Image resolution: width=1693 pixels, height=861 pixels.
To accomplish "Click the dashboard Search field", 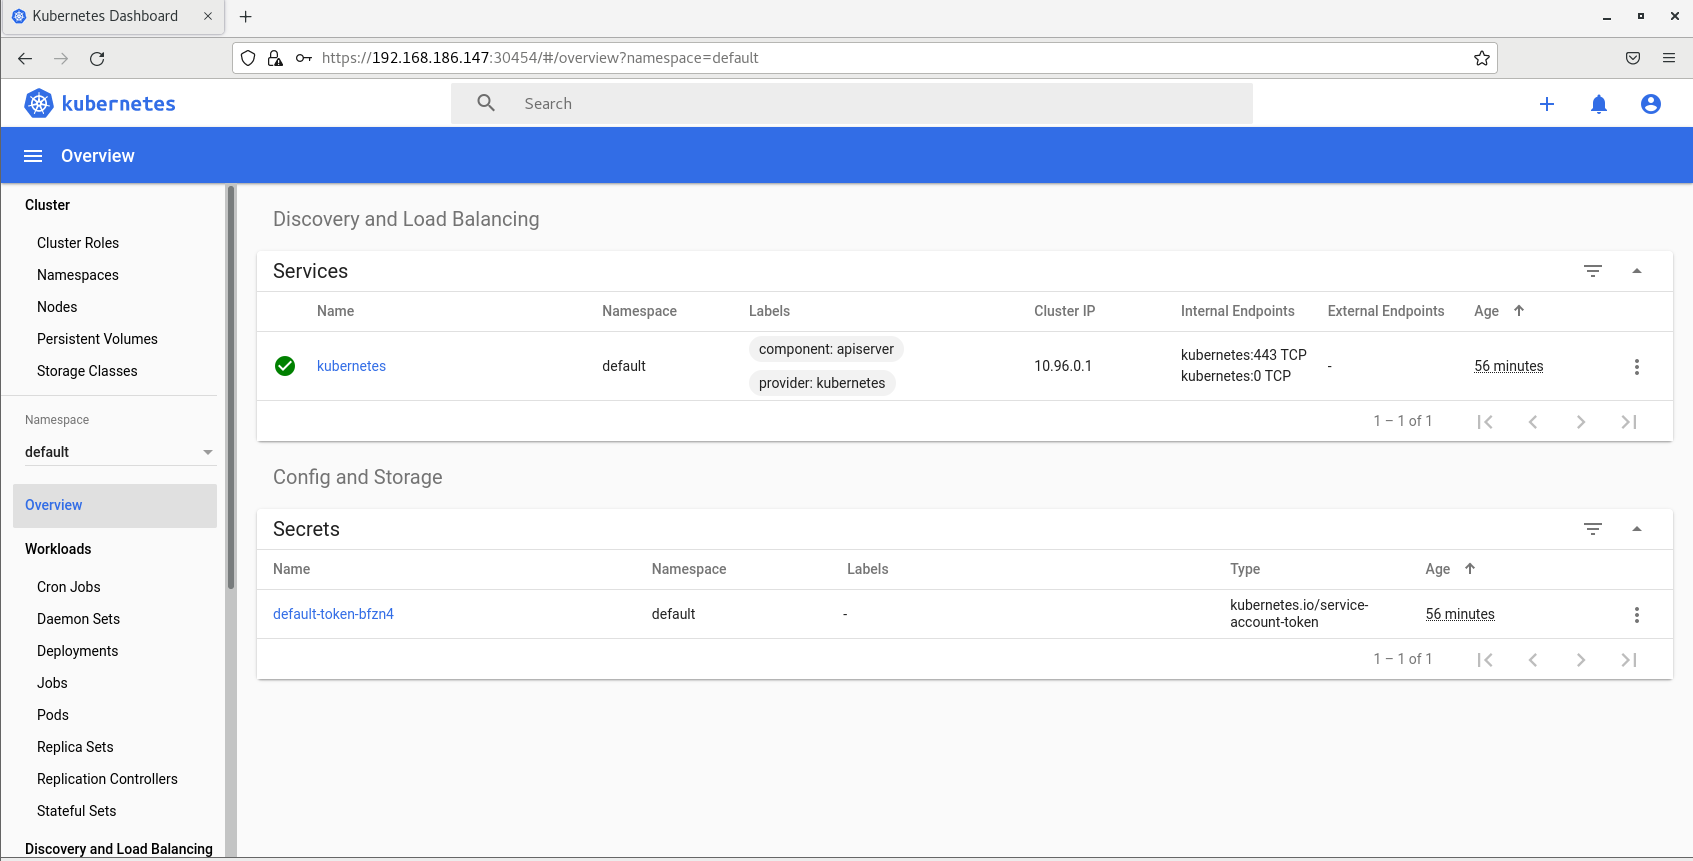I will pos(850,104).
